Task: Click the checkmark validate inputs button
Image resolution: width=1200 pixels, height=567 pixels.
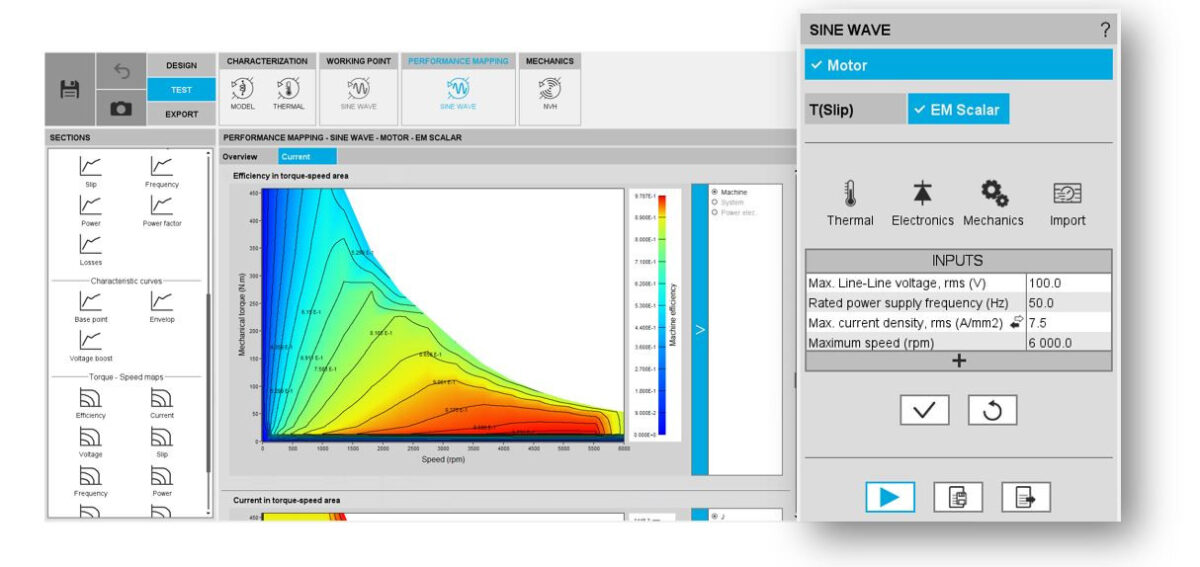Action: click(924, 410)
